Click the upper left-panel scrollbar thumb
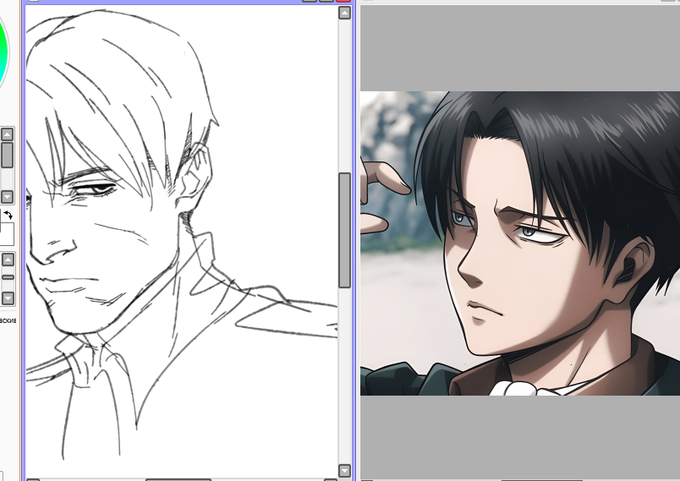This screenshot has height=481, width=680. tap(7, 155)
